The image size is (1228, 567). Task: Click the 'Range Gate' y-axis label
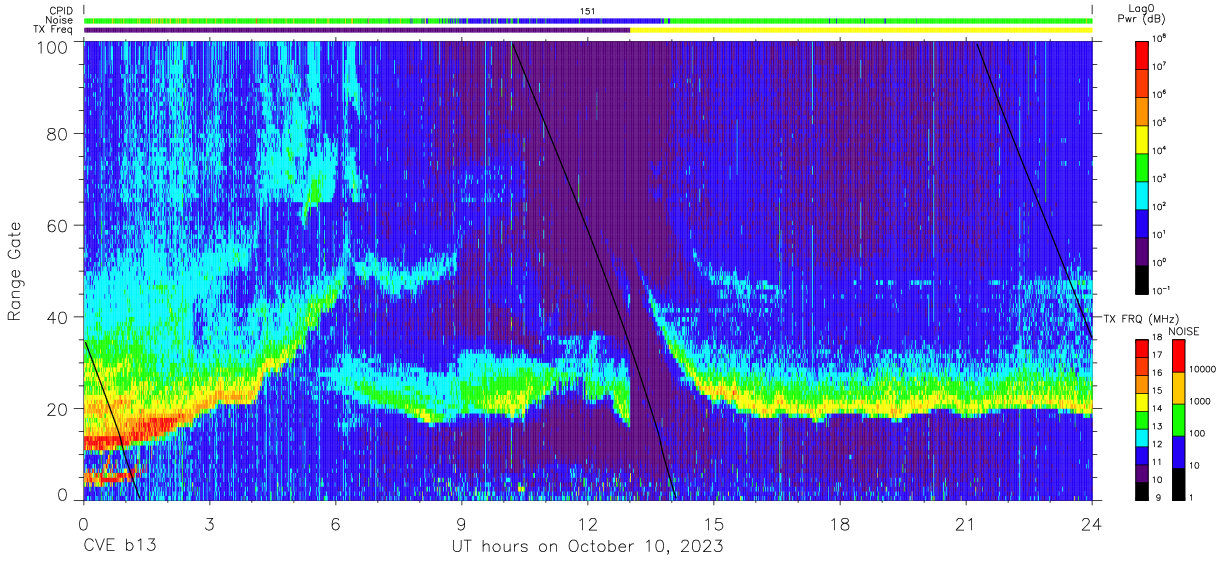[x=15, y=271]
